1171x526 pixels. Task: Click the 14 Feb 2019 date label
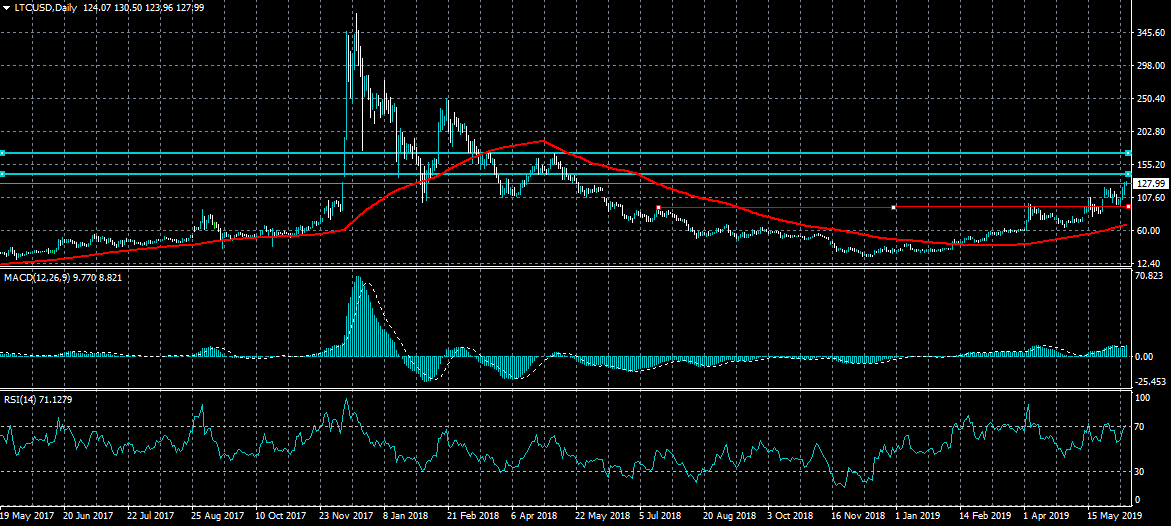(986, 516)
